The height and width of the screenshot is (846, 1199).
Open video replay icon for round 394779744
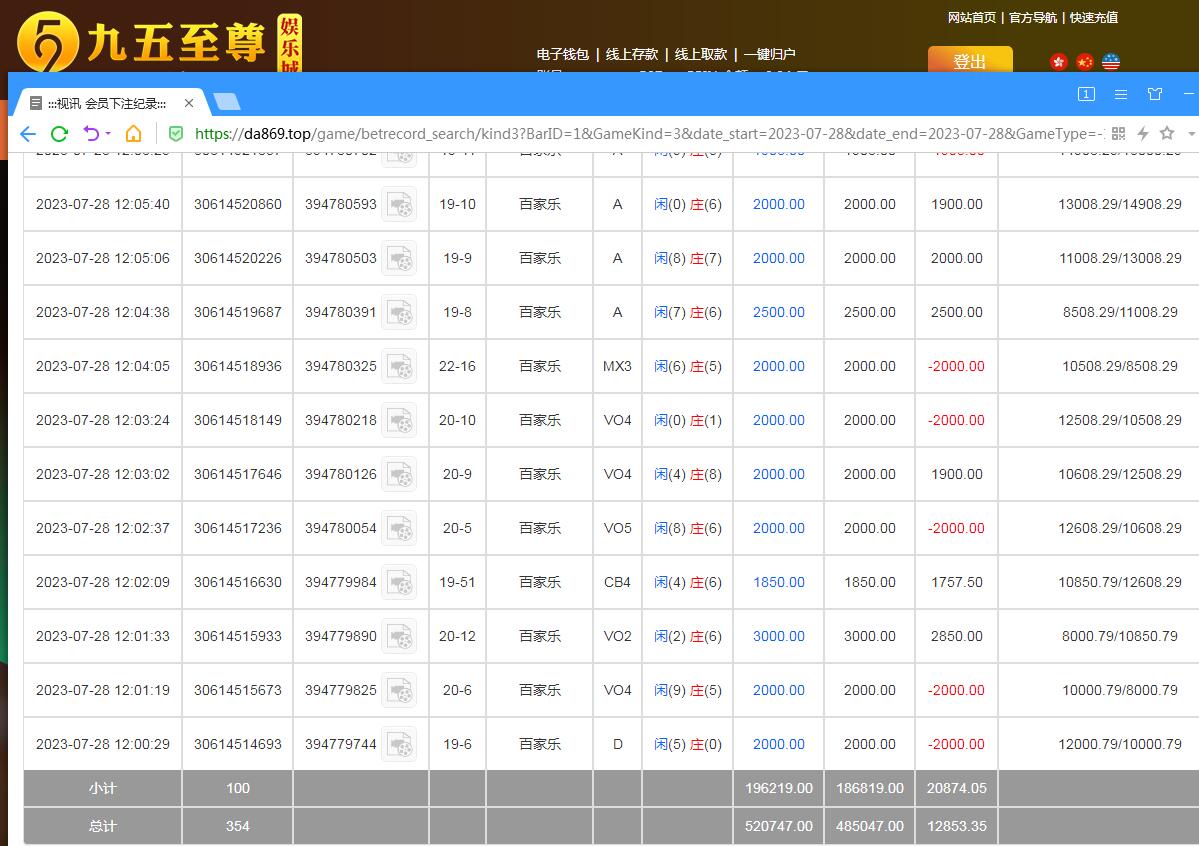click(x=399, y=744)
